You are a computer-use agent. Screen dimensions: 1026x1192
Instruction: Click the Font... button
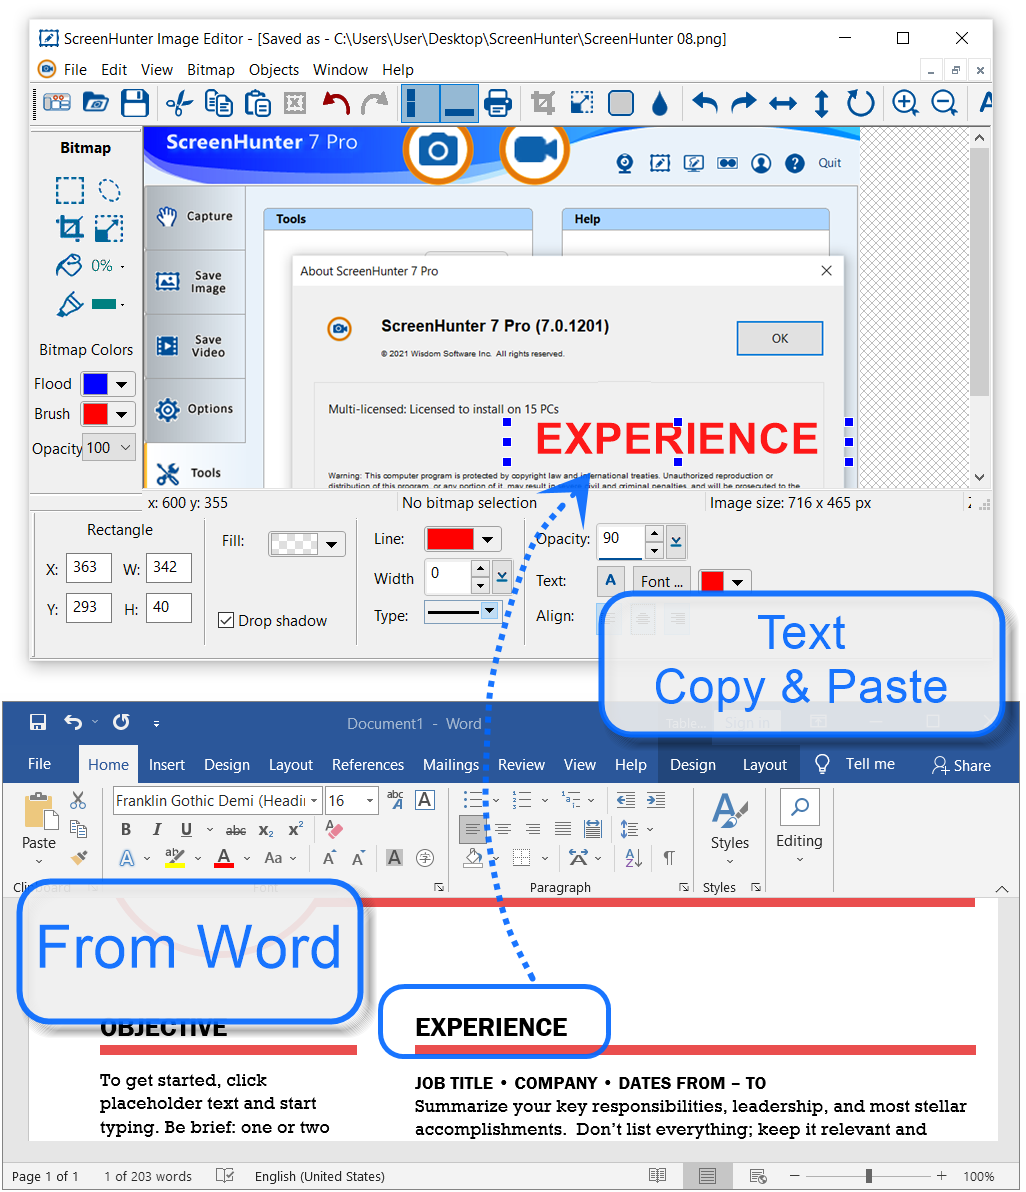(661, 581)
